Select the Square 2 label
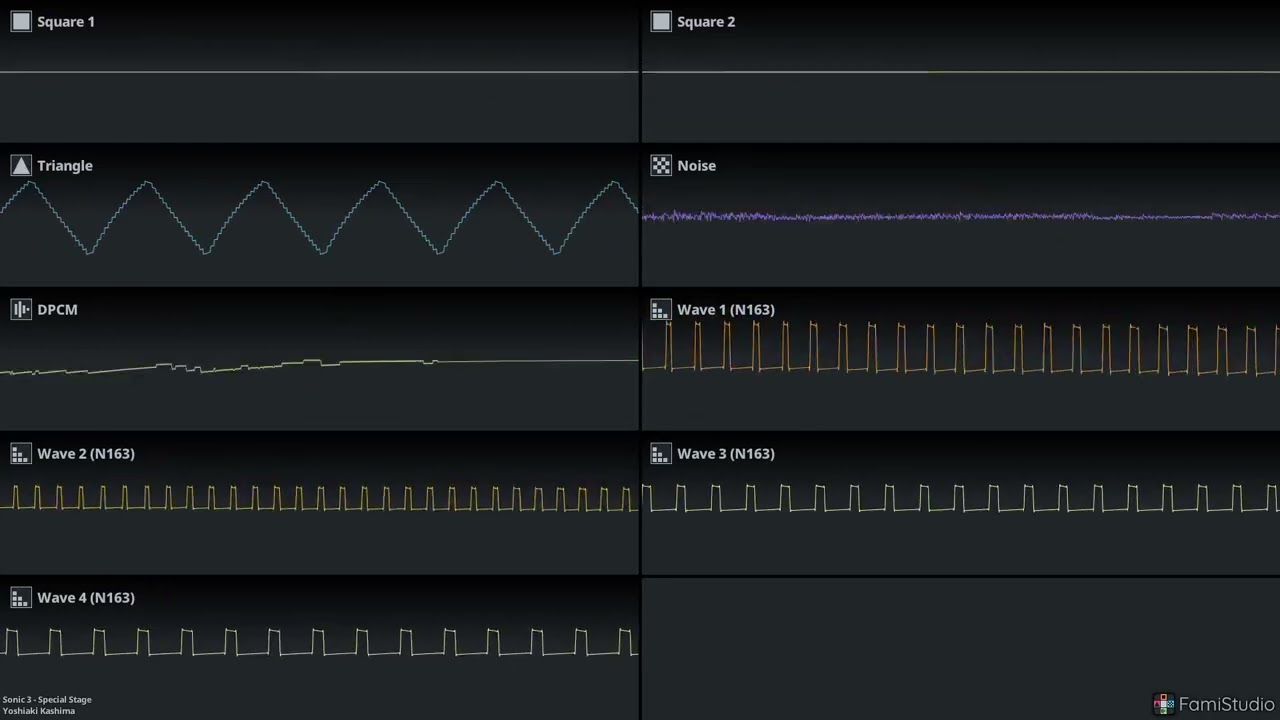This screenshot has height=720, width=1280. click(x=706, y=21)
